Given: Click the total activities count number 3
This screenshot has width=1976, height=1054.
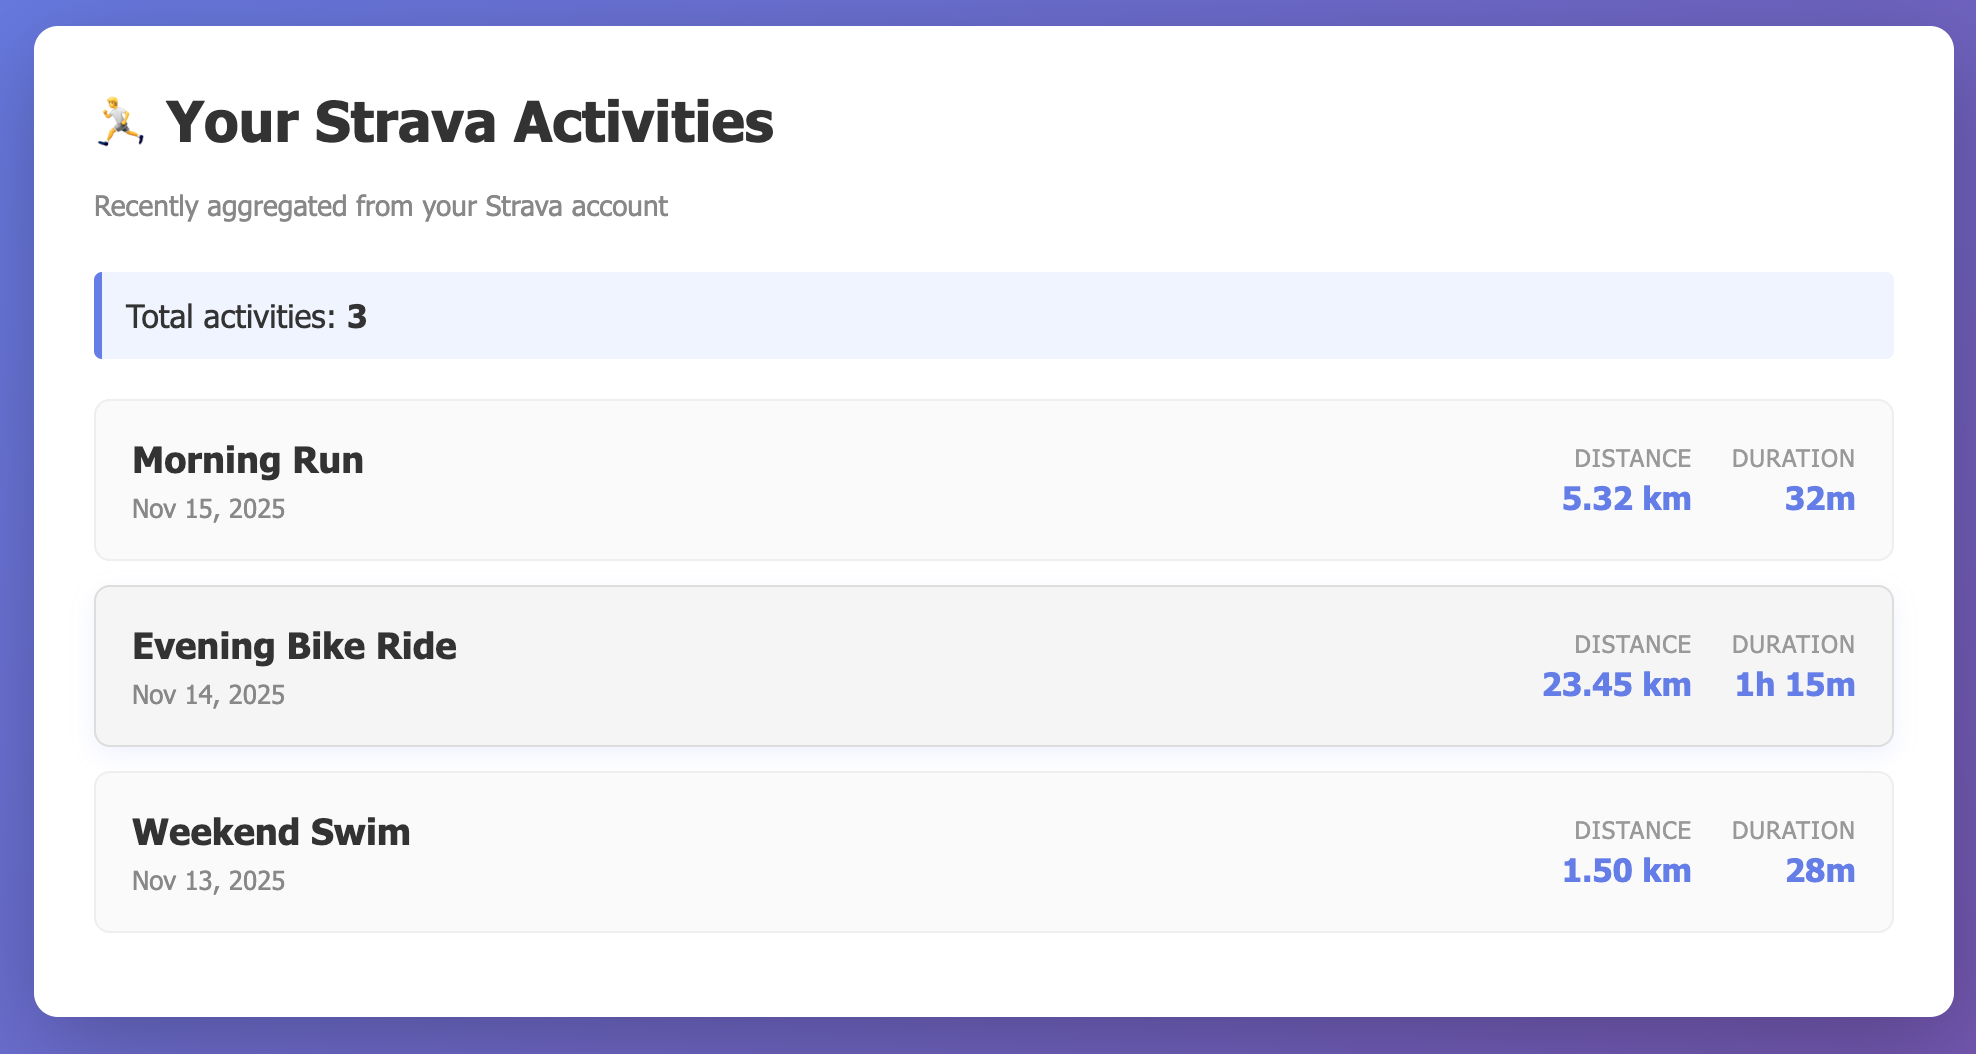Looking at the screenshot, I should pyautogui.click(x=357, y=317).
